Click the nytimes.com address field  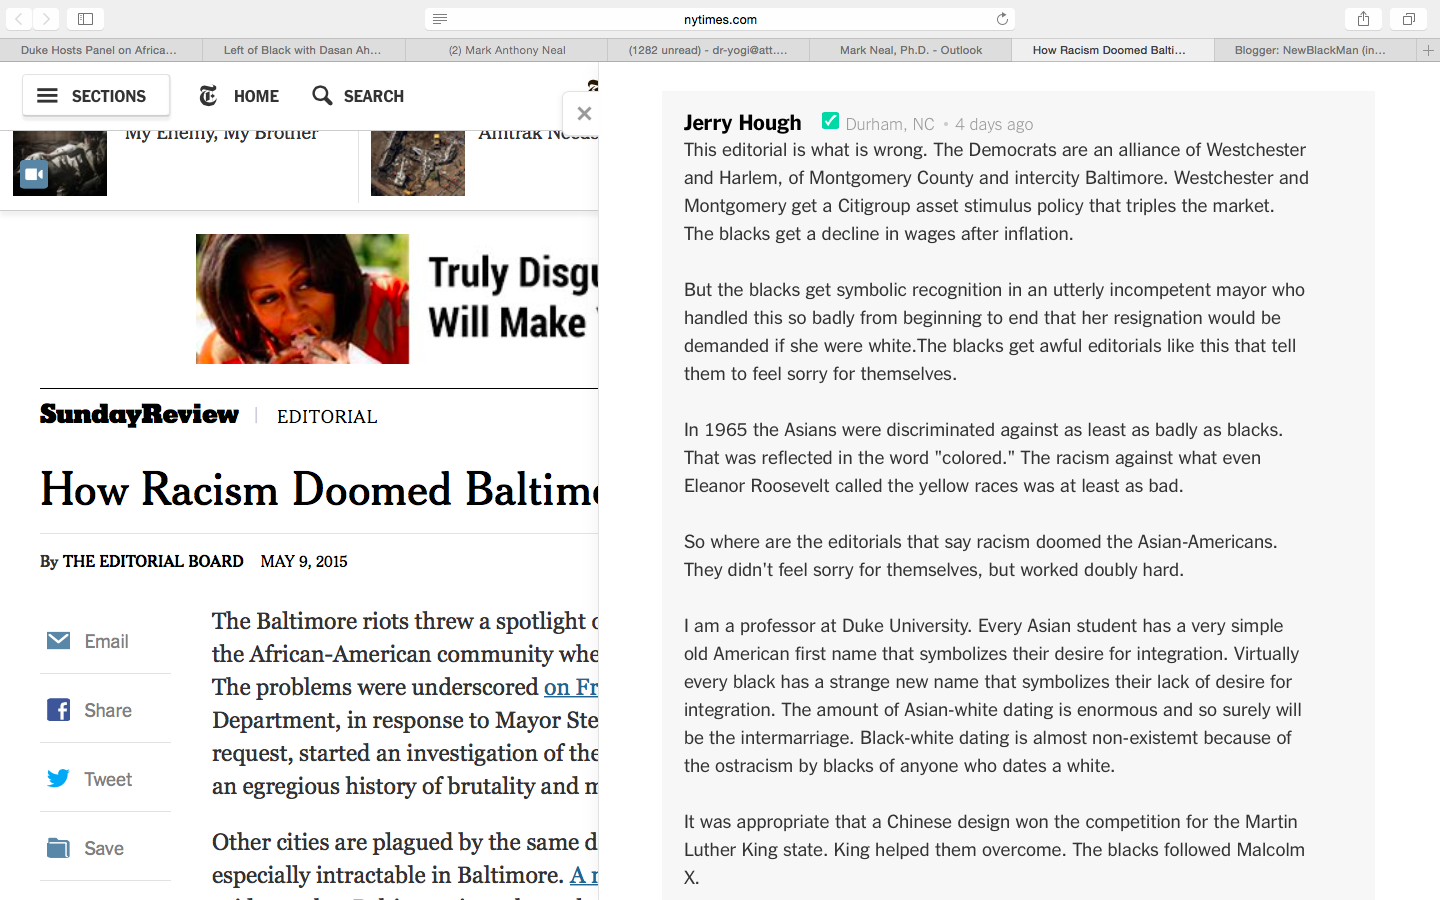[720, 19]
